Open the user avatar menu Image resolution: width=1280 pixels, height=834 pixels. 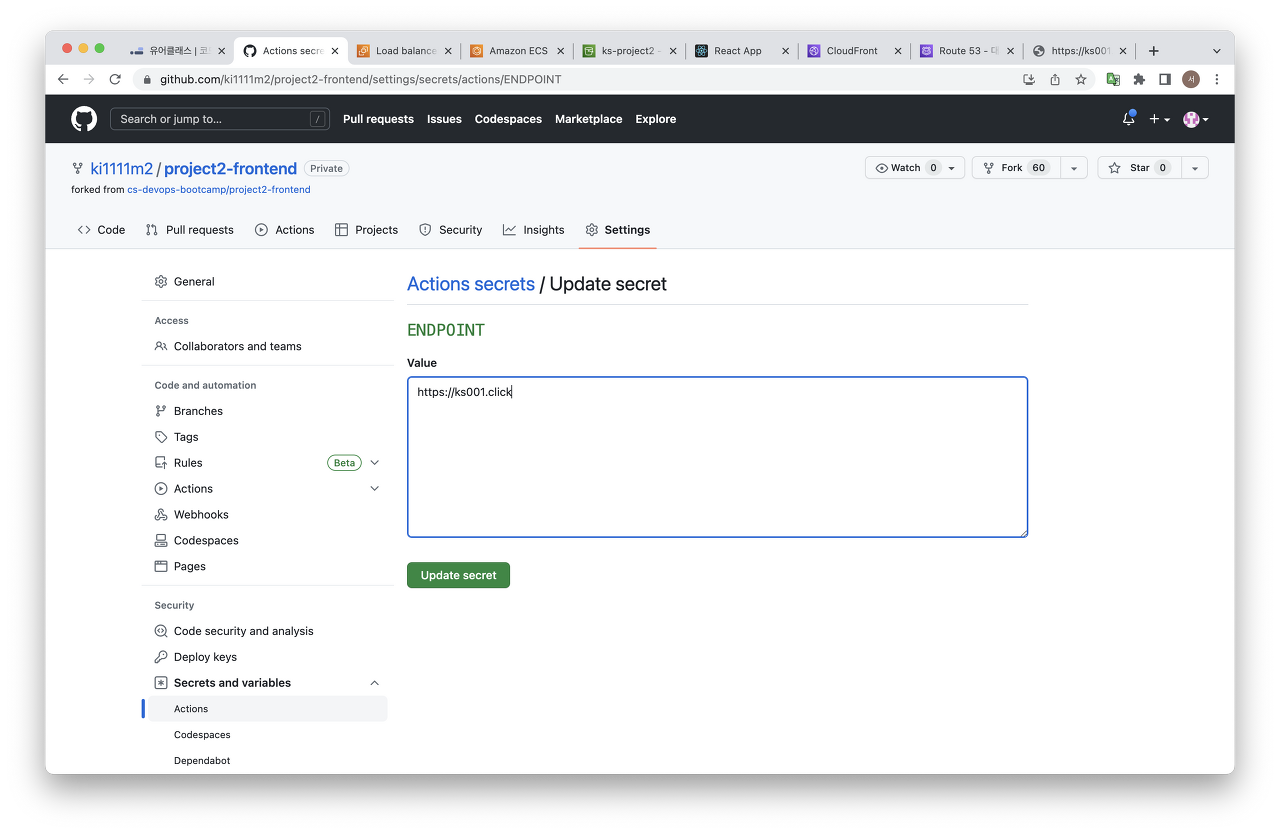(x=1195, y=119)
